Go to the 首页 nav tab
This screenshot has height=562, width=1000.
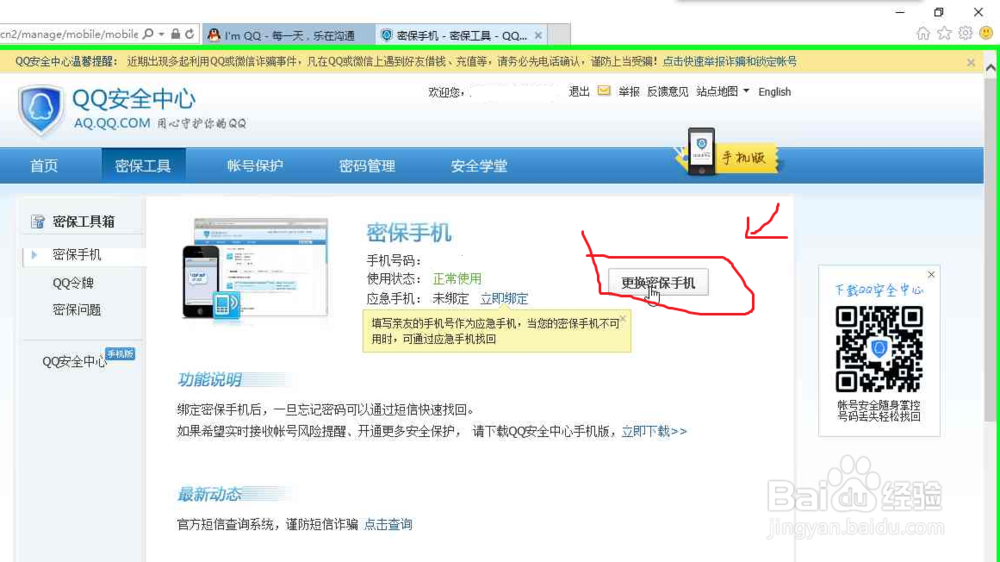pyautogui.click(x=44, y=166)
